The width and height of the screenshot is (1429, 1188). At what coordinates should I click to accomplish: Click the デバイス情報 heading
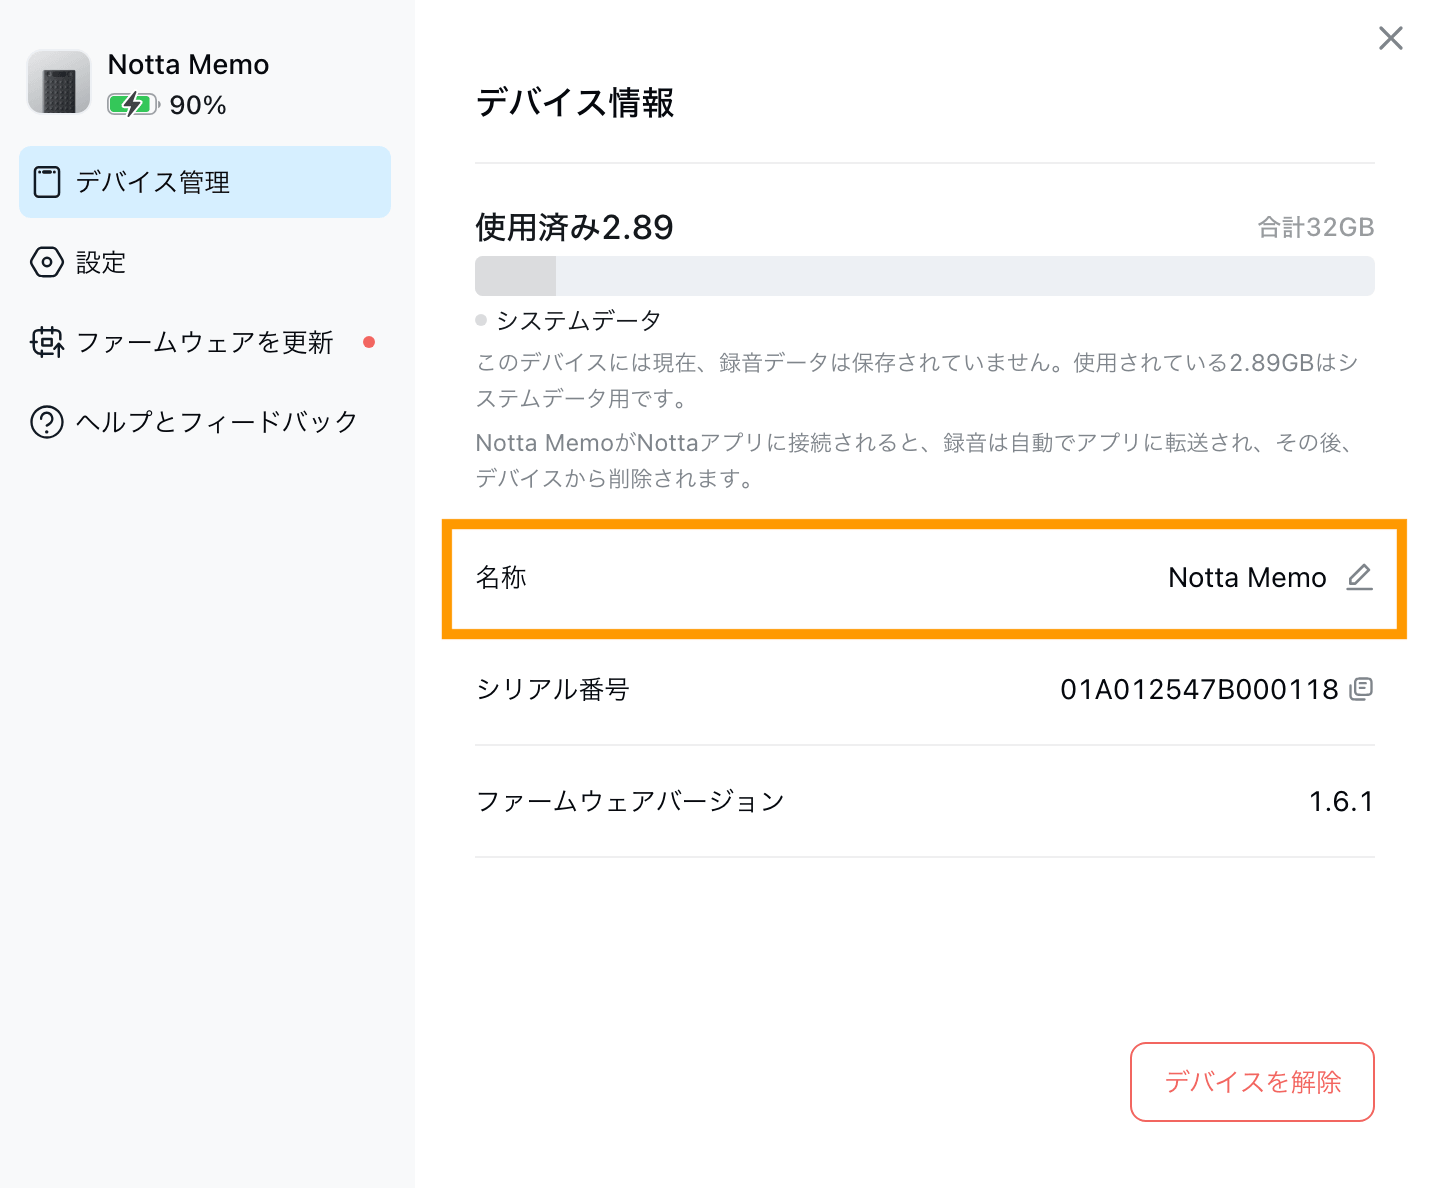coord(575,103)
